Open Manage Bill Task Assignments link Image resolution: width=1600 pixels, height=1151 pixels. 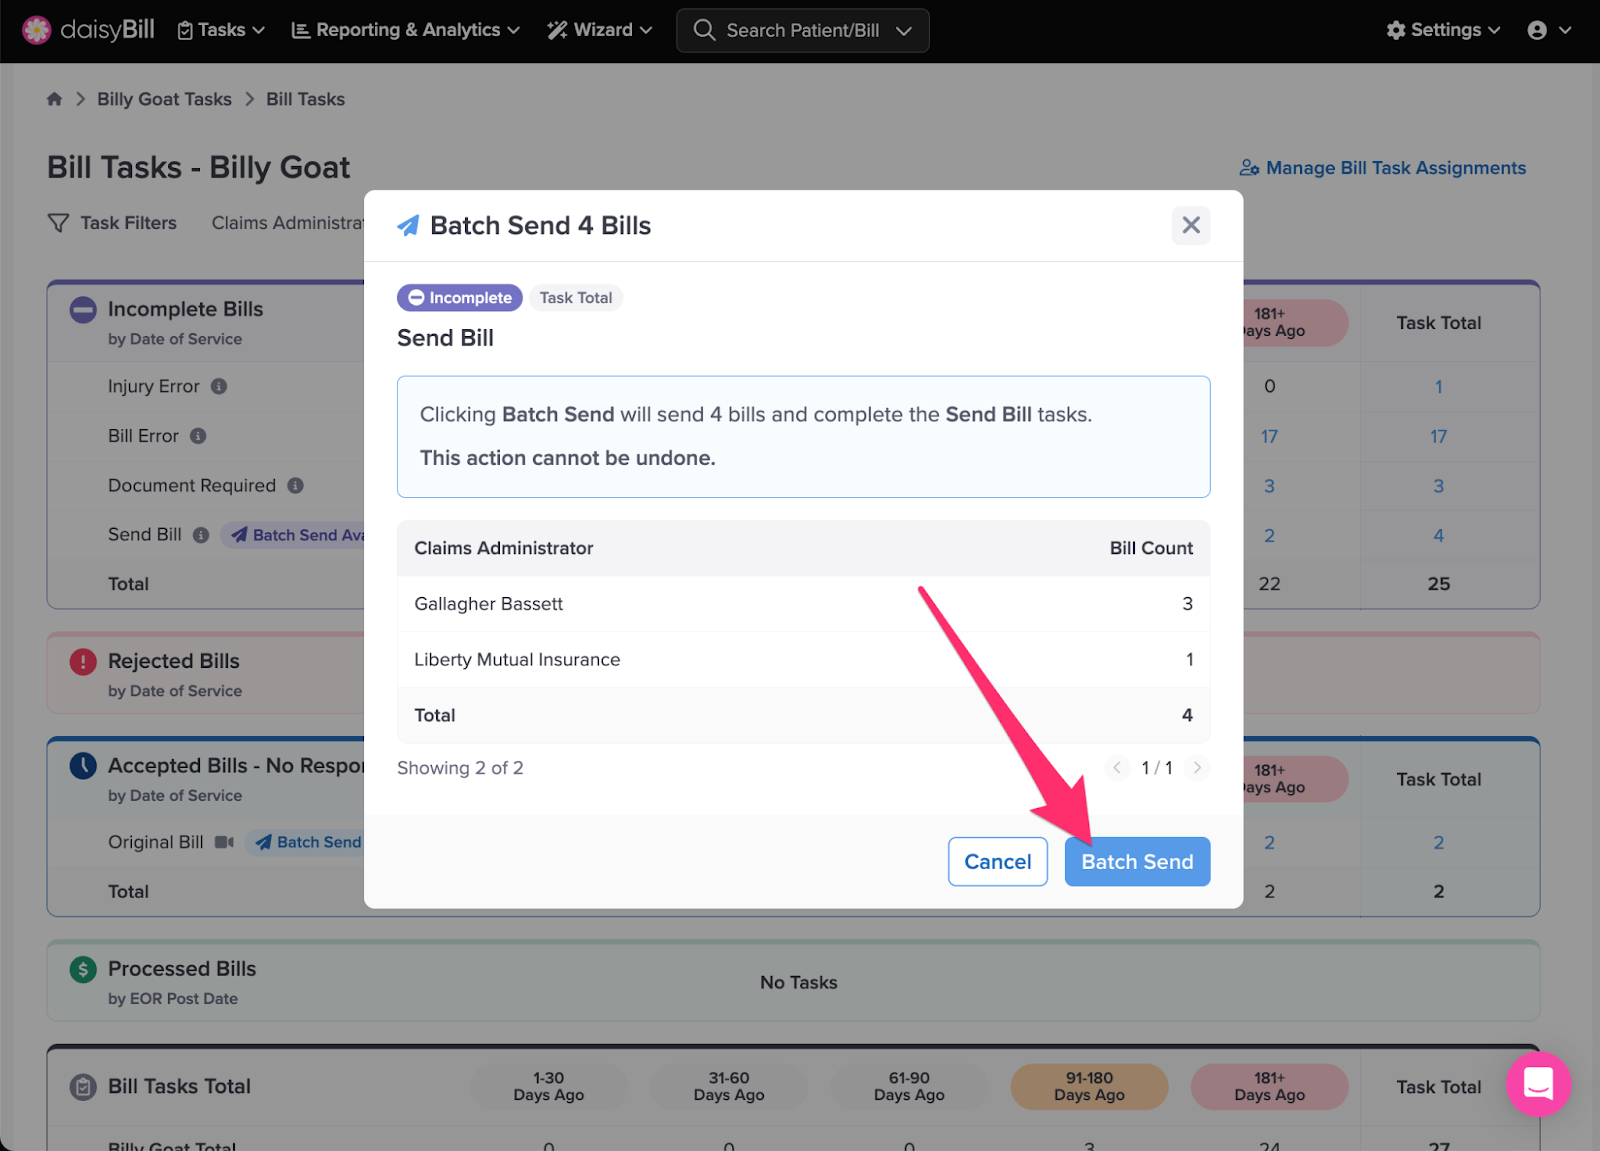coord(1383,168)
